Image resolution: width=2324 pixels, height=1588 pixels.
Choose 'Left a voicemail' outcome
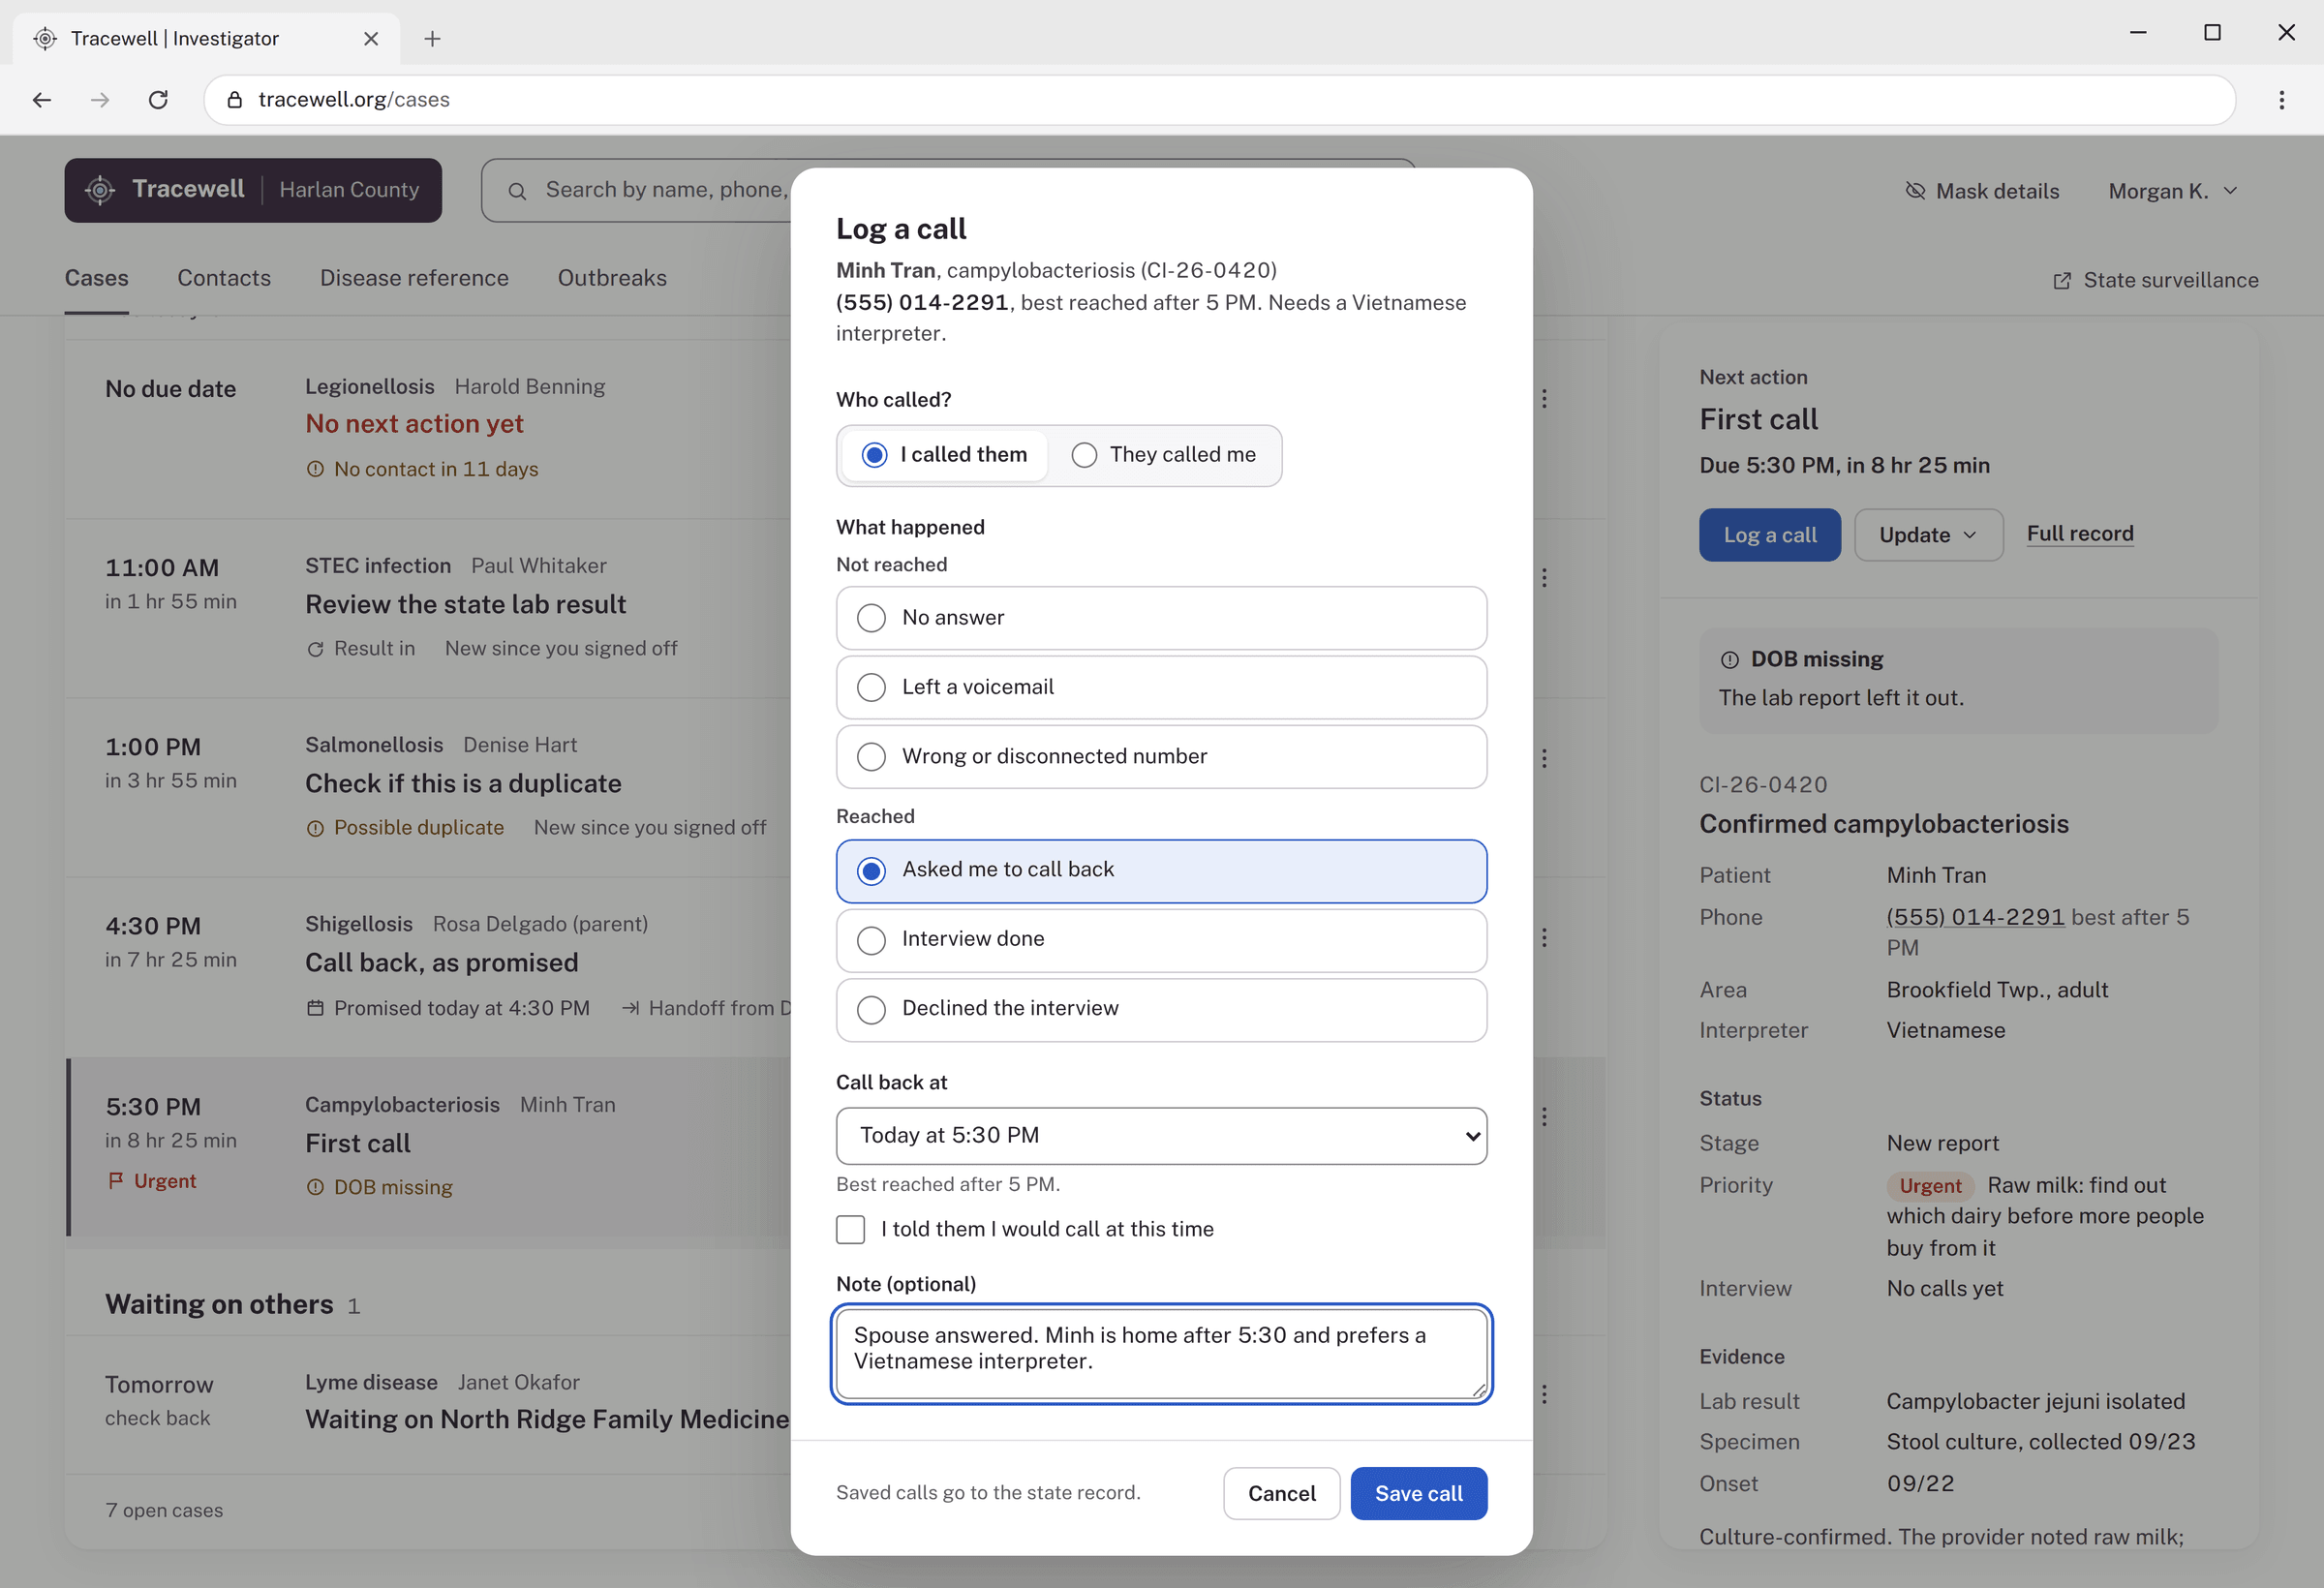[x=1161, y=687]
